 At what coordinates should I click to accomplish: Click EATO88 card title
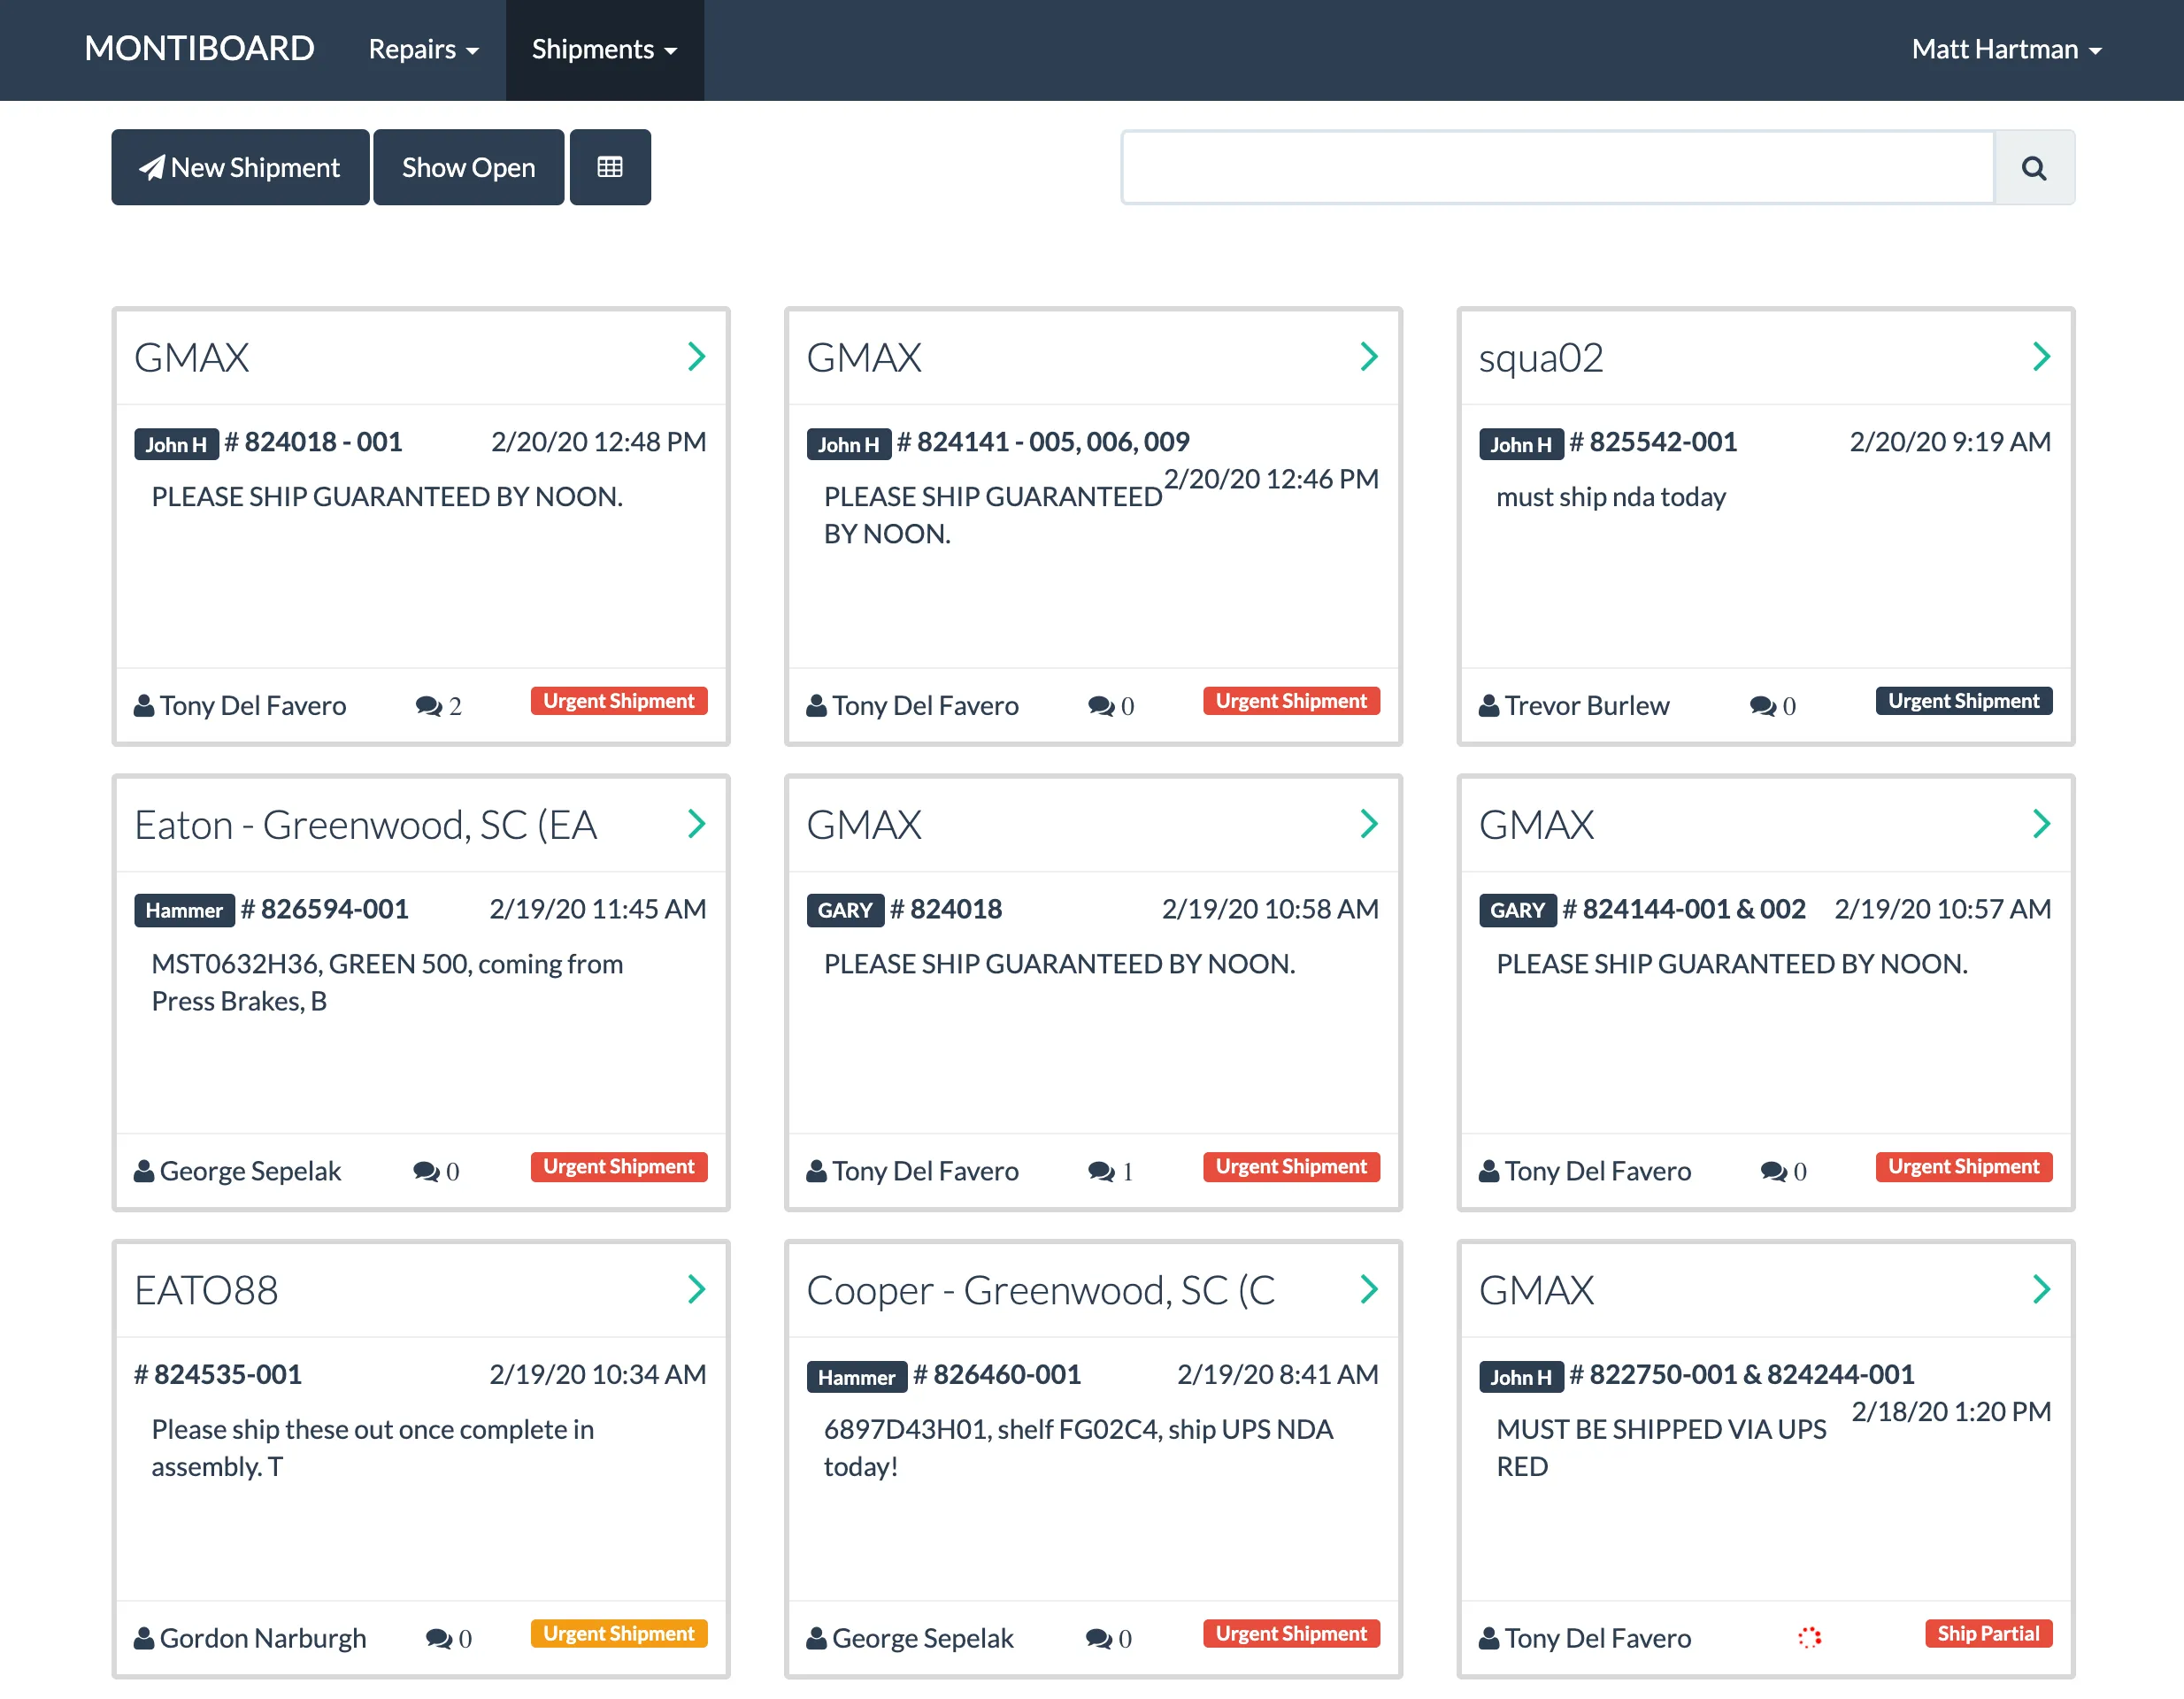pyautogui.click(x=206, y=1291)
